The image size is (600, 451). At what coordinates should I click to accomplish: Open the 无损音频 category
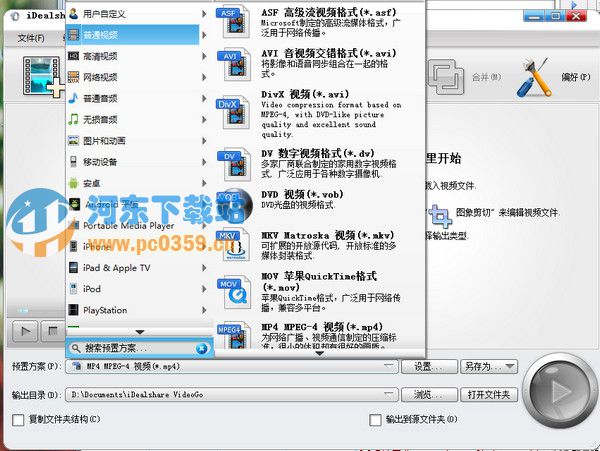[133, 120]
